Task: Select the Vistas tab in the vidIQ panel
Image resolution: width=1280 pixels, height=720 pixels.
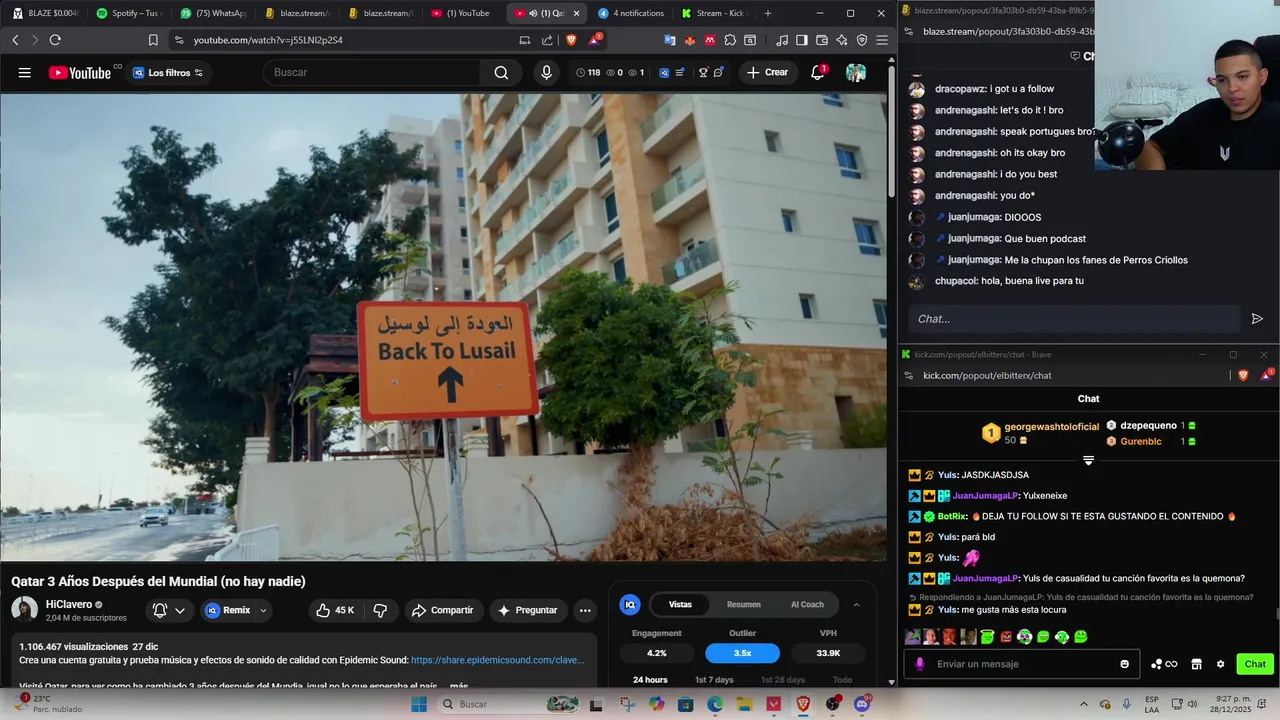Action: point(680,604)
